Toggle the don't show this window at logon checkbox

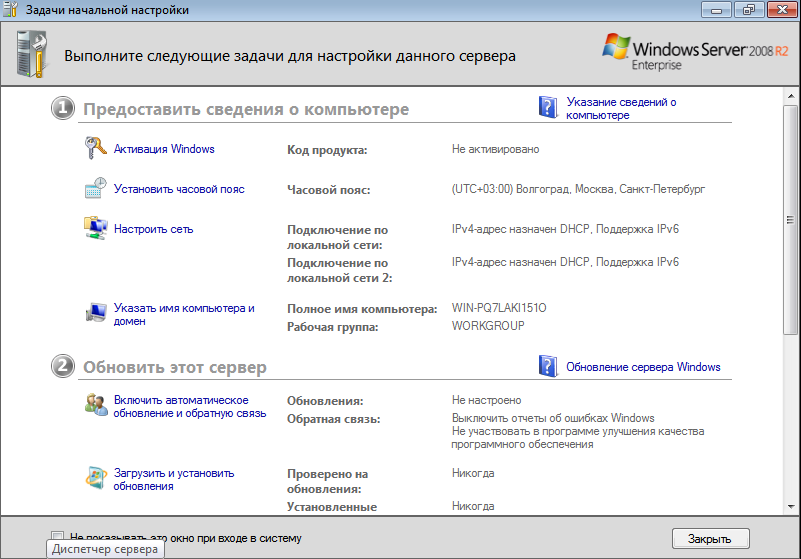(x=57, y=536)
